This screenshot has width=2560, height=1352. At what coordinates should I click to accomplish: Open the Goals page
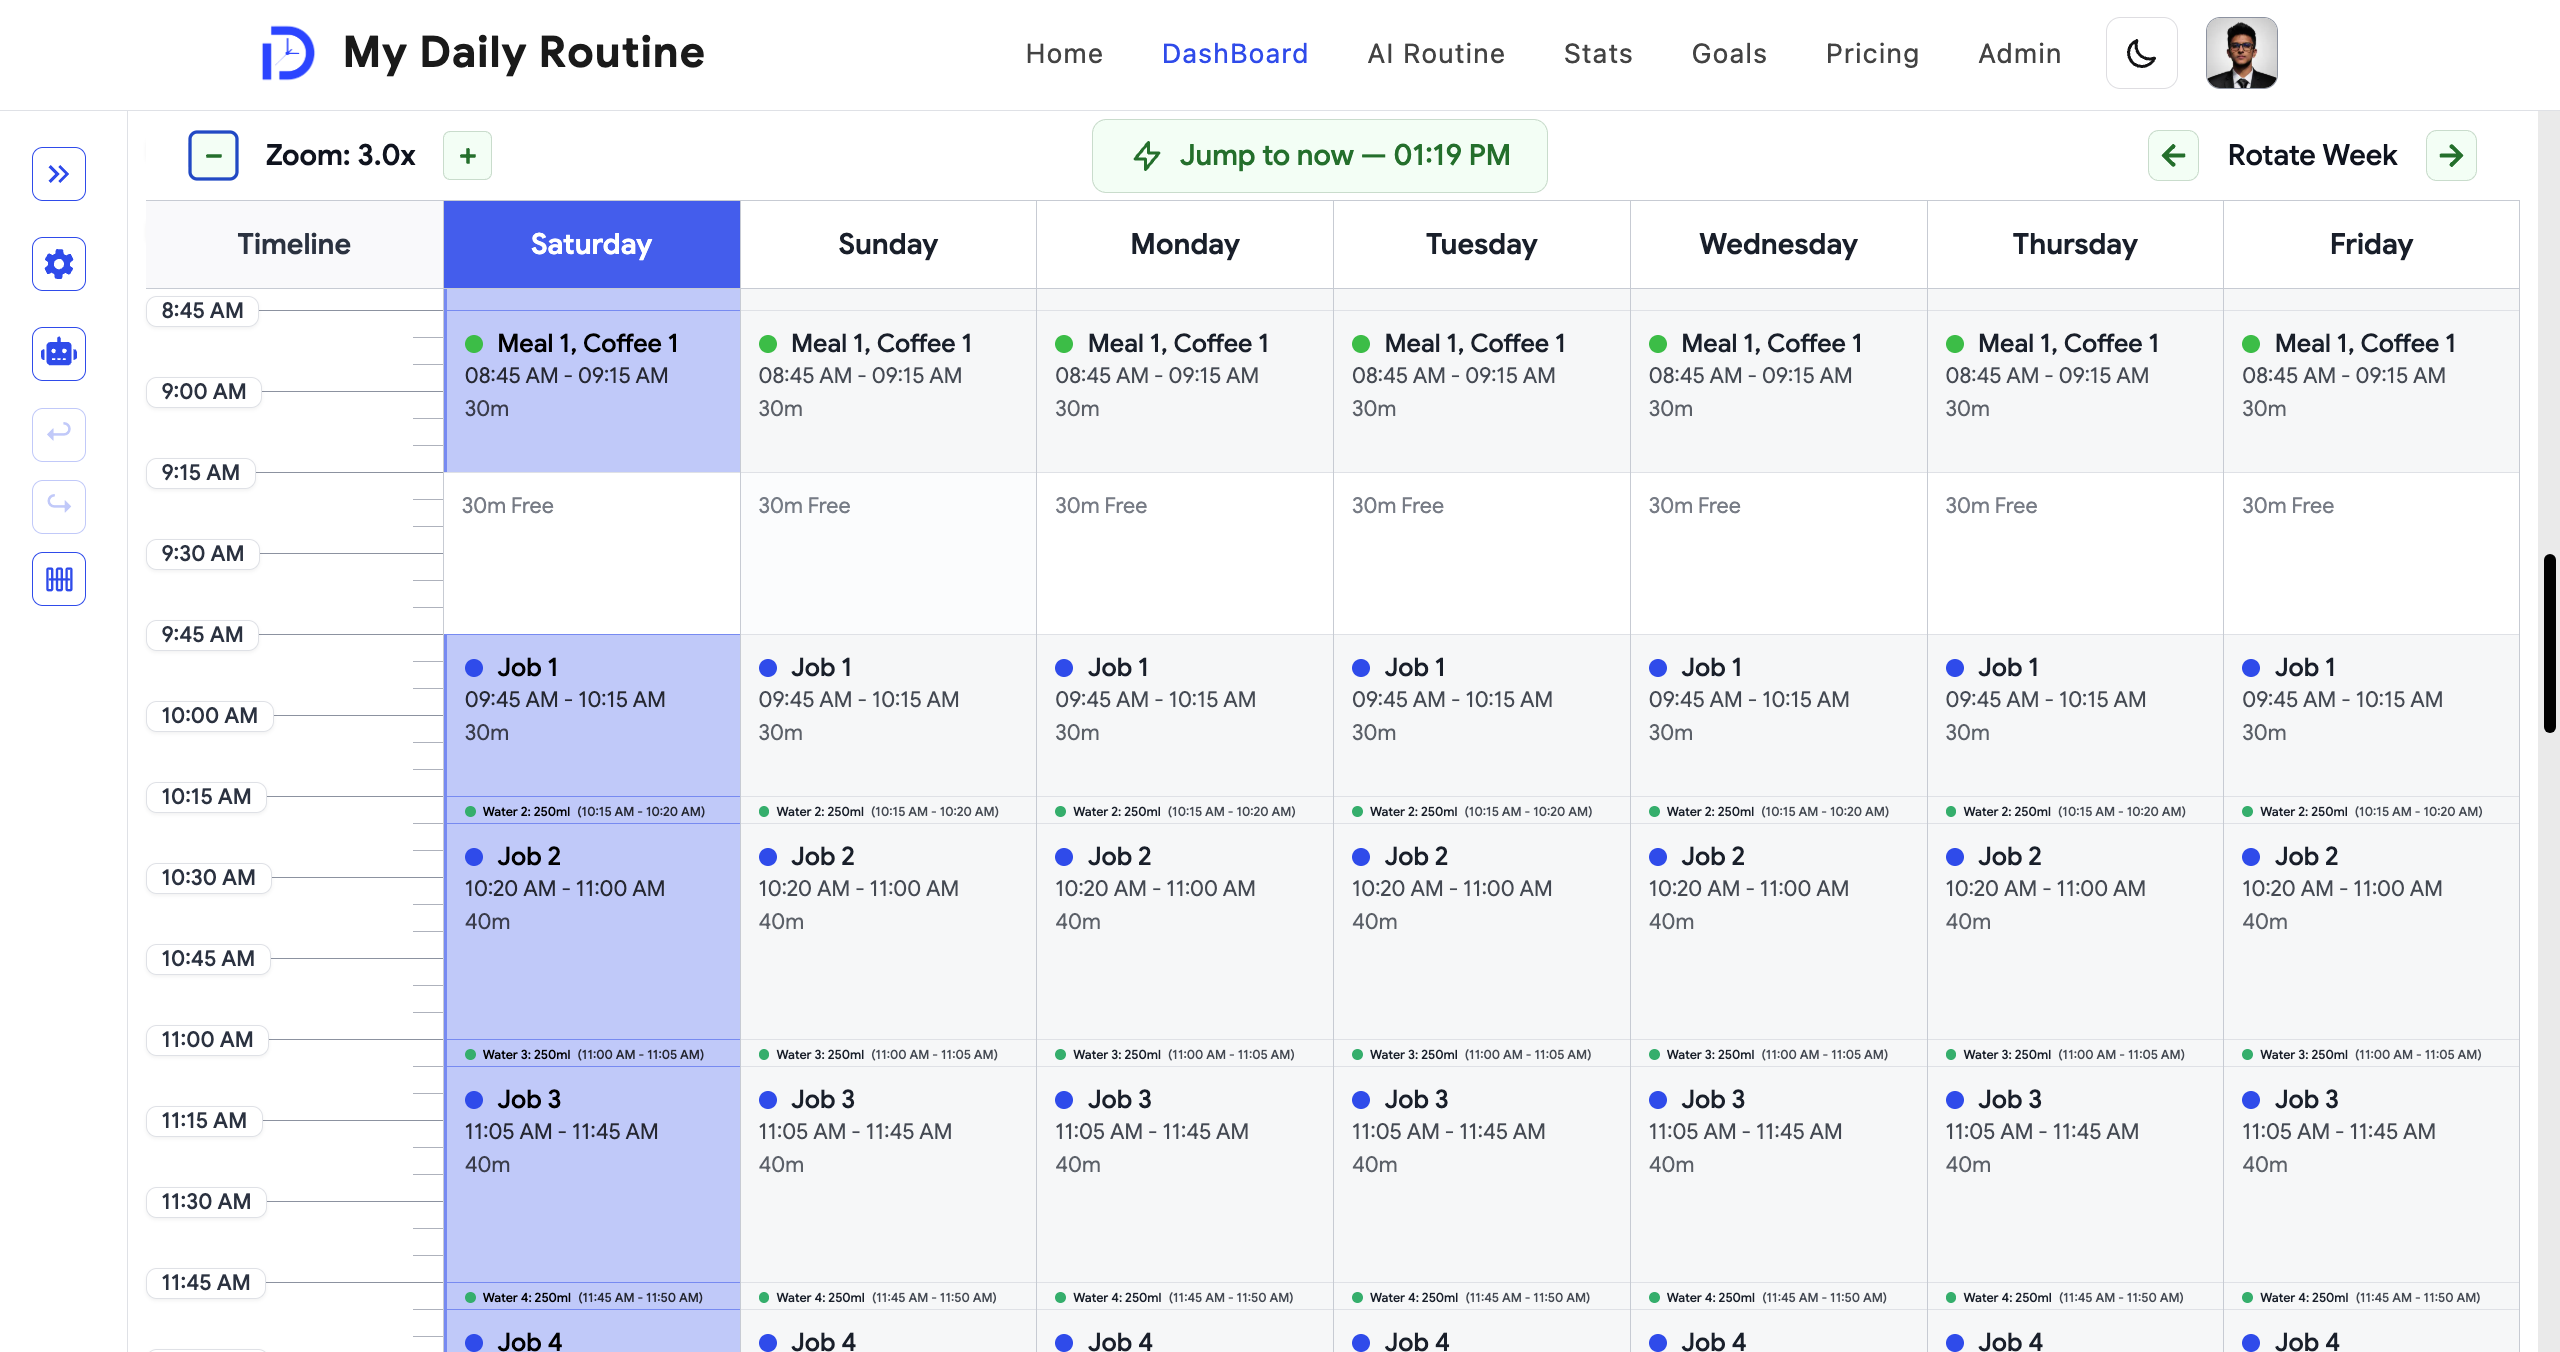[x=1729, y=53]
